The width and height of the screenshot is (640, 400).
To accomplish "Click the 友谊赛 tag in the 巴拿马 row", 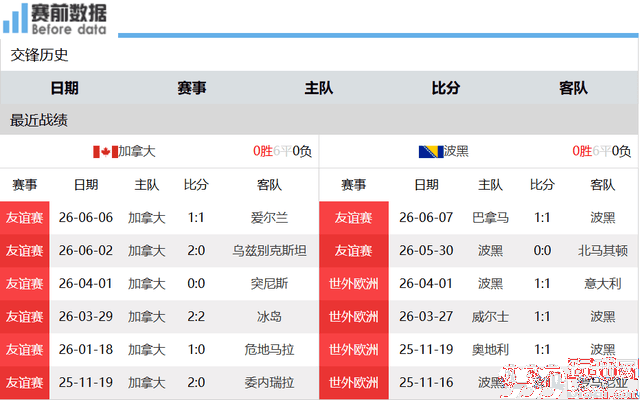I will coord(354,218).
